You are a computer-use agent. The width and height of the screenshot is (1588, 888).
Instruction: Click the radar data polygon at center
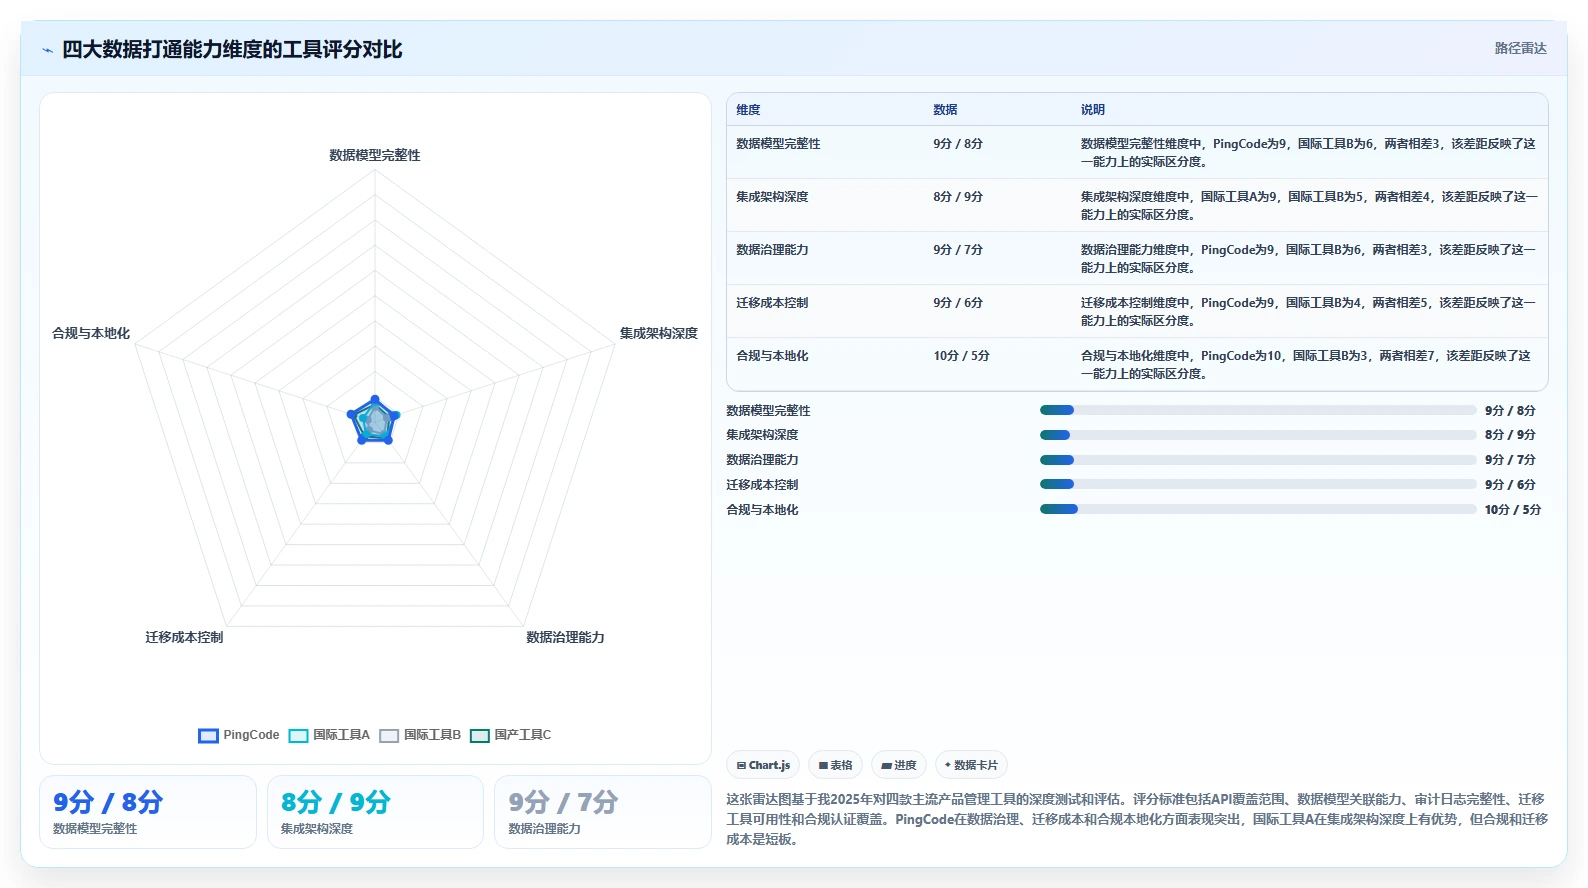374,422
